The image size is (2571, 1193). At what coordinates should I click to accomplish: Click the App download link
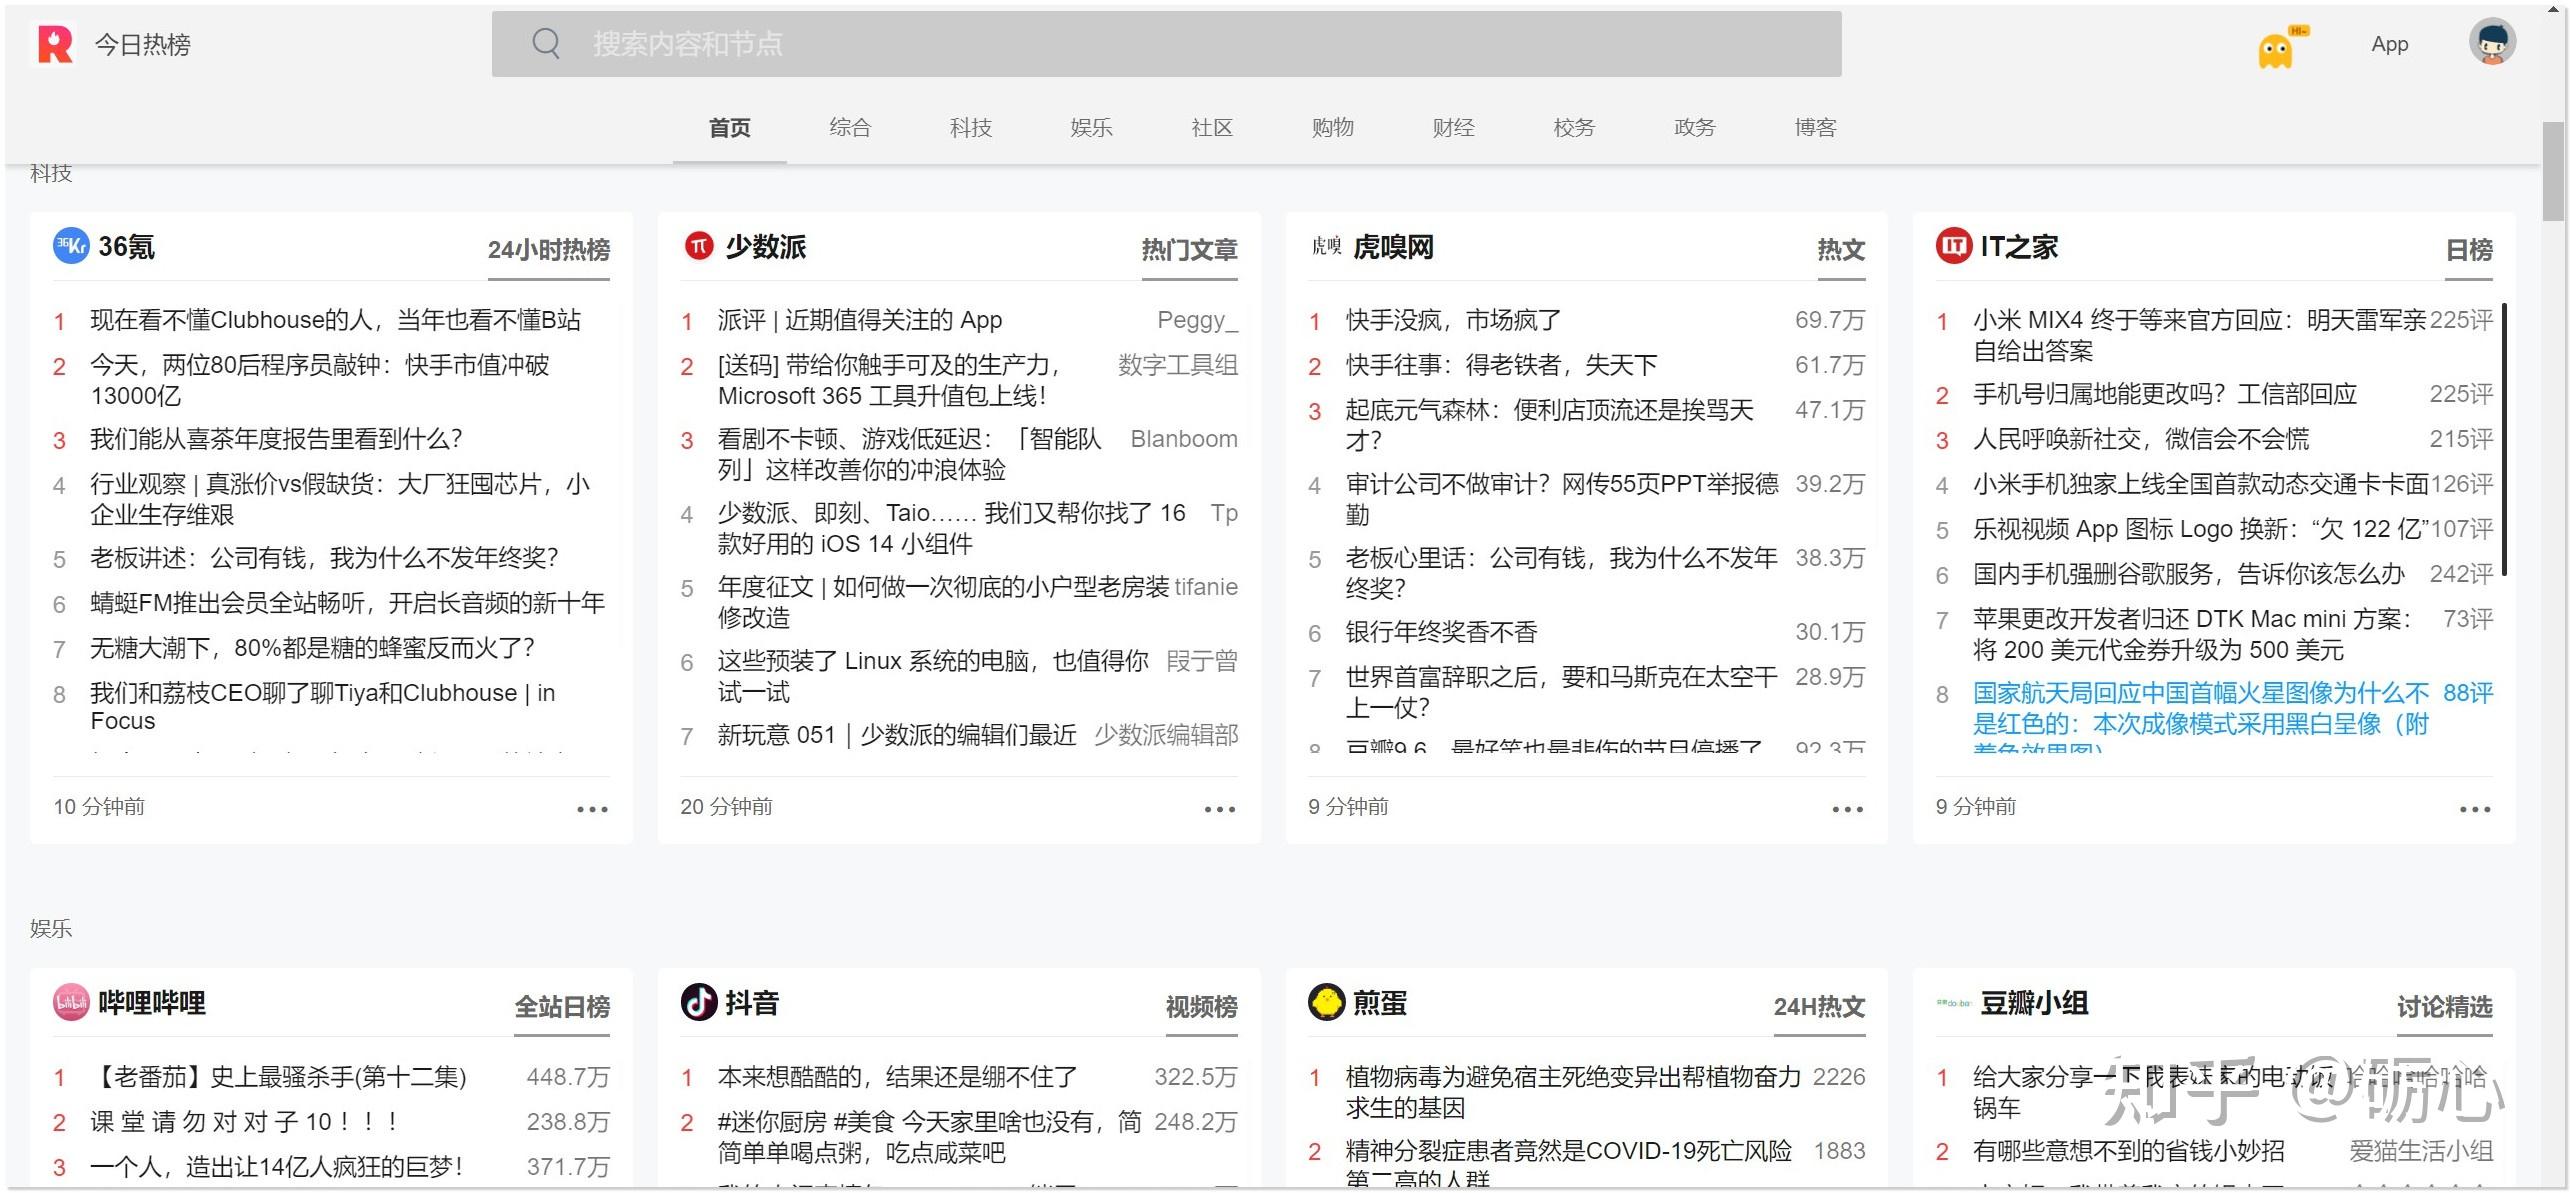pyautogui.click(x=2389, y=44)
